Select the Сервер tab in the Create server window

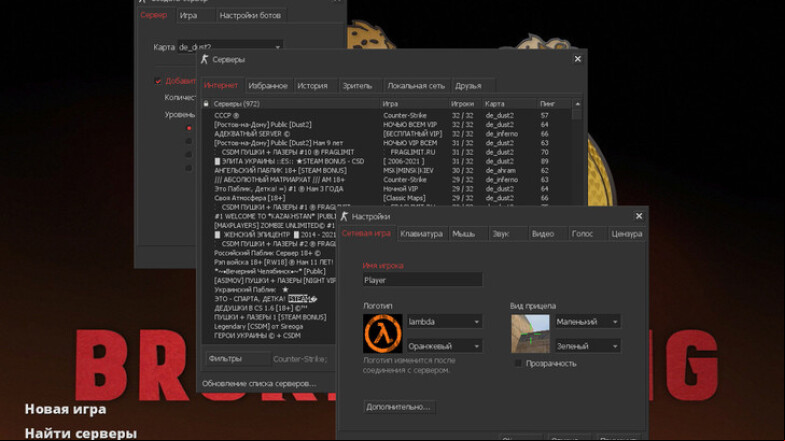point(154,15)
